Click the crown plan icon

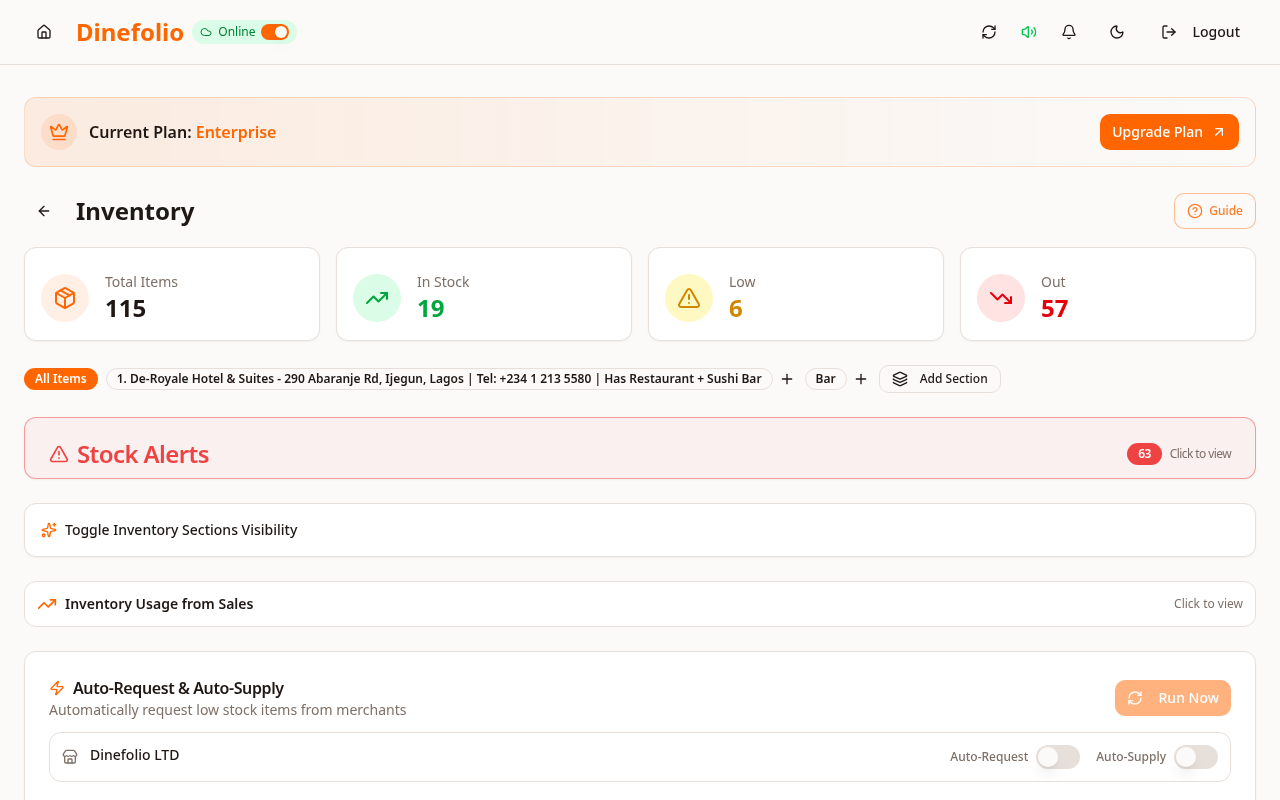point(59,132)
